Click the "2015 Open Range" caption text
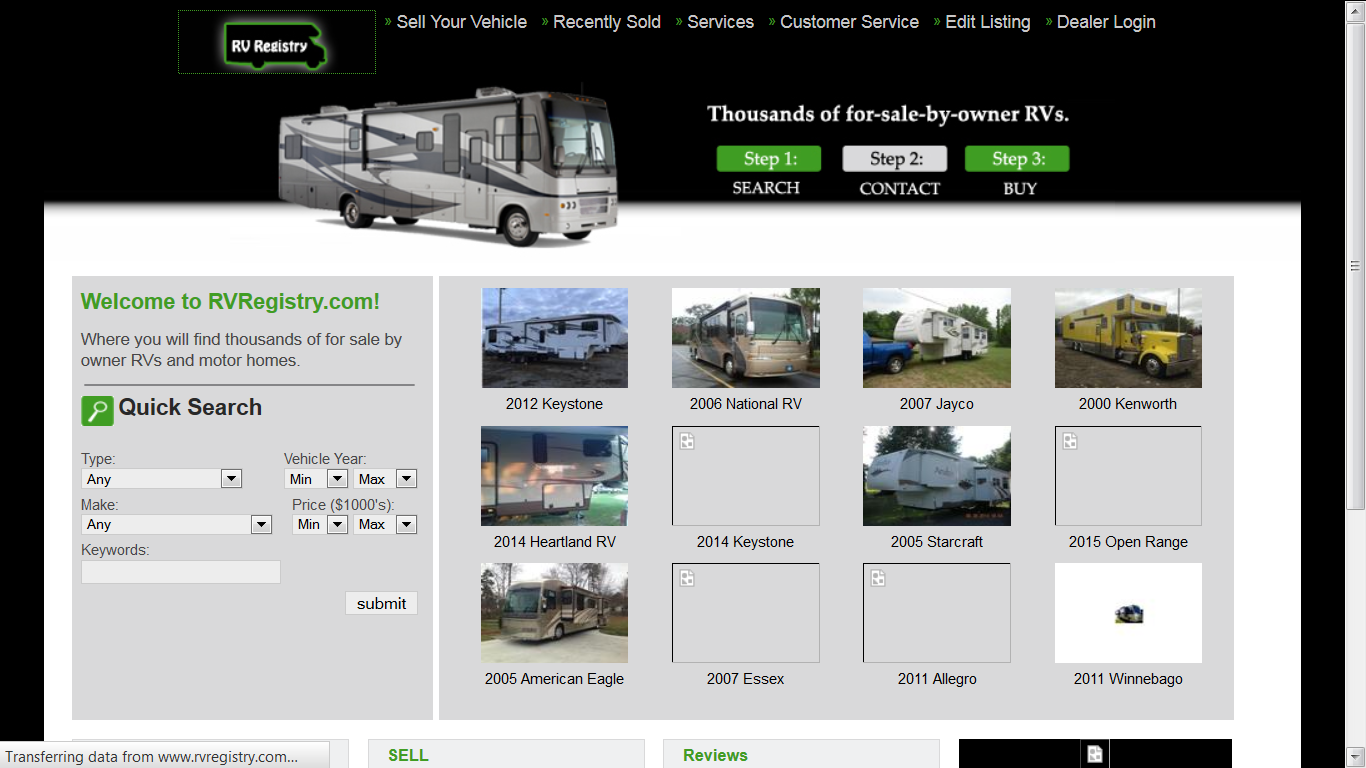Viewport: 1366px width, 768px height. point(1128,542)
